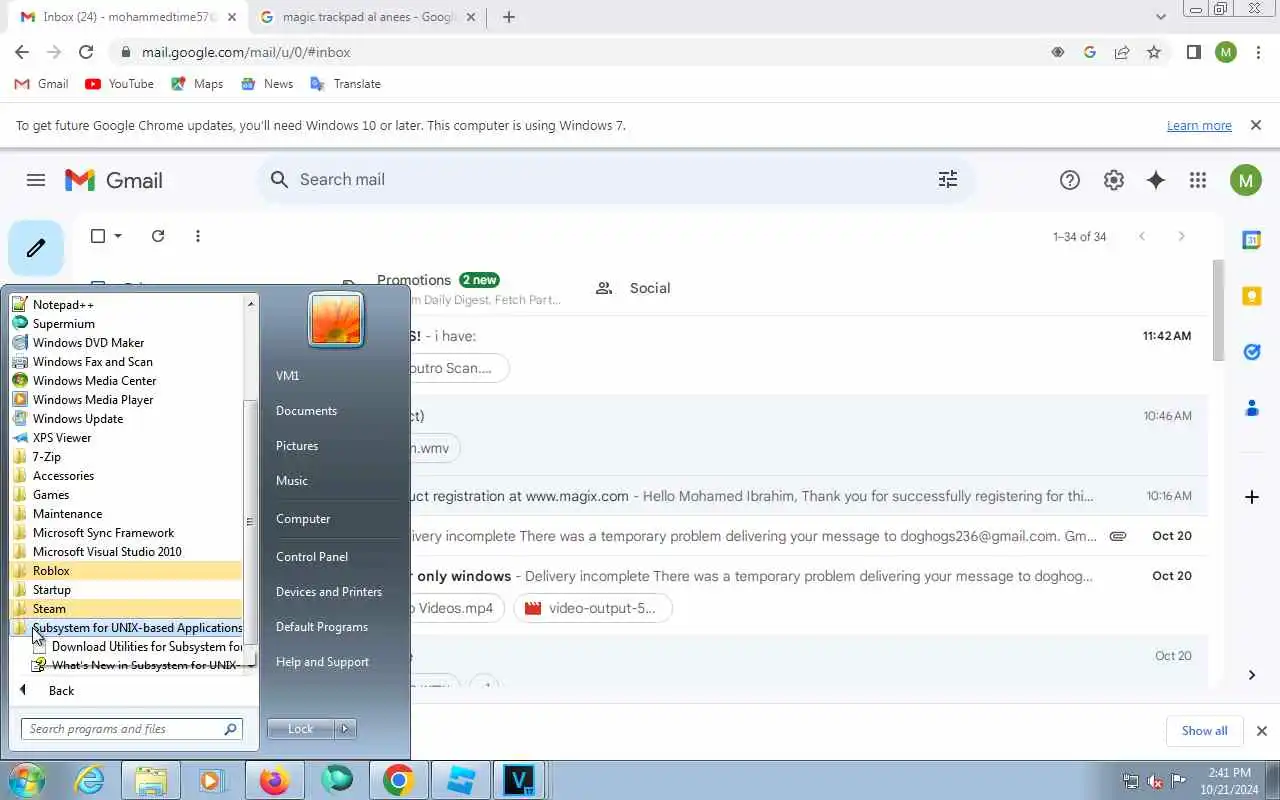Open Google Keep side panel icon
The image size is (1280, 800).
point(1252,296)
